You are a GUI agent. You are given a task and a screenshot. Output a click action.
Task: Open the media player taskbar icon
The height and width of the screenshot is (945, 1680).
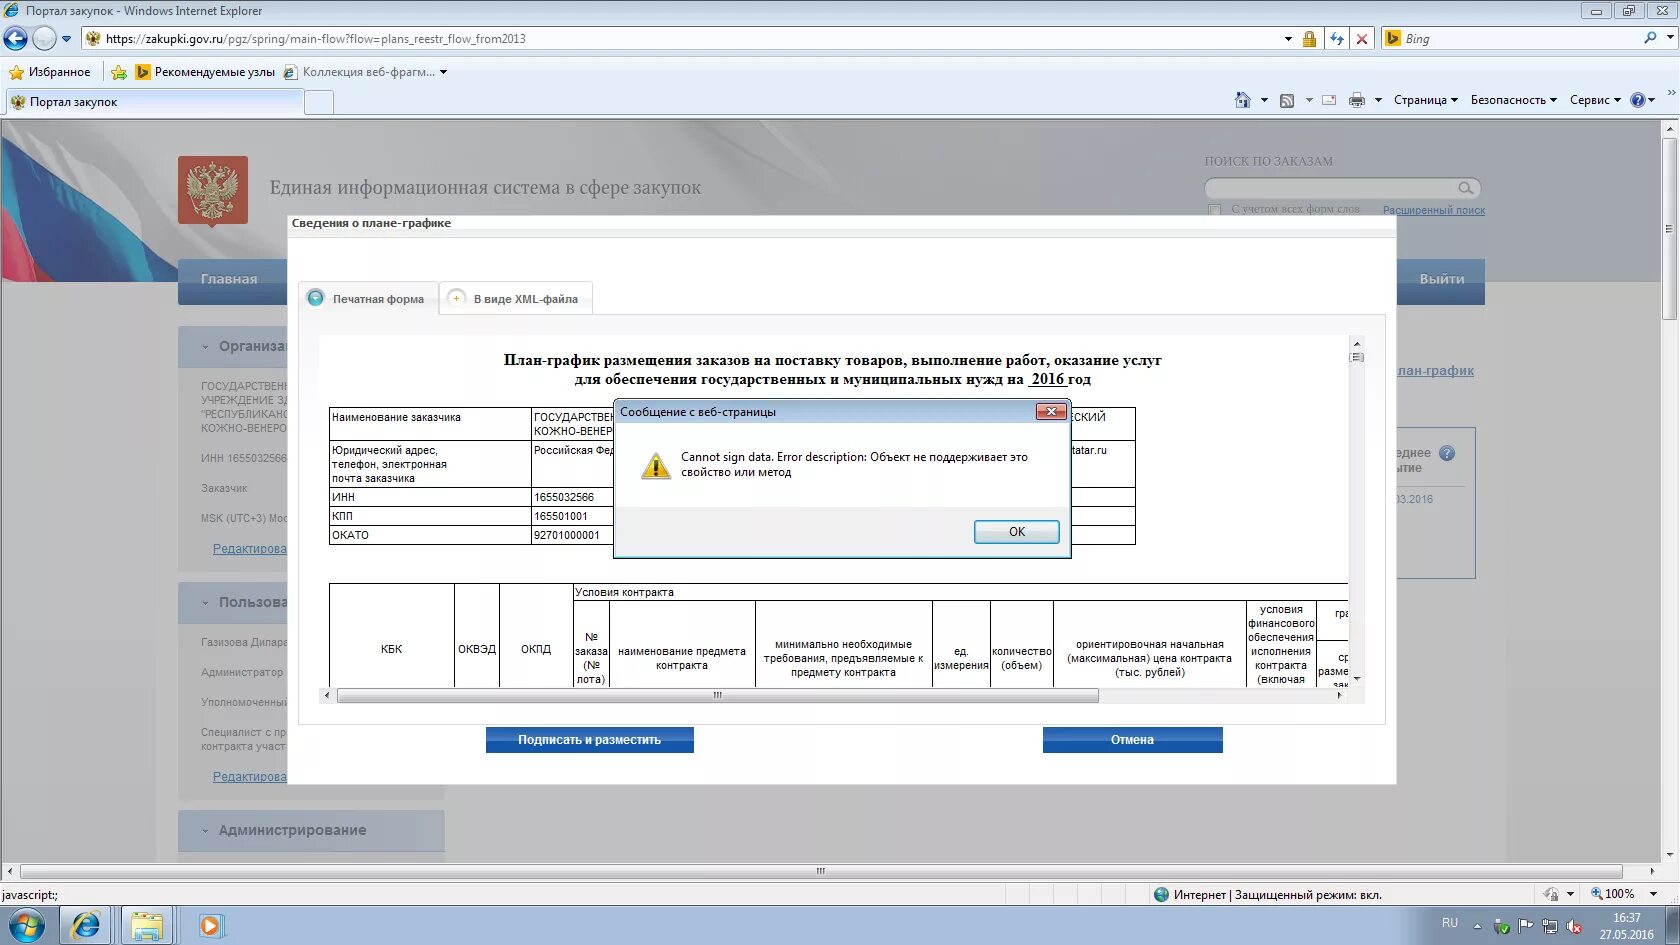209,926
